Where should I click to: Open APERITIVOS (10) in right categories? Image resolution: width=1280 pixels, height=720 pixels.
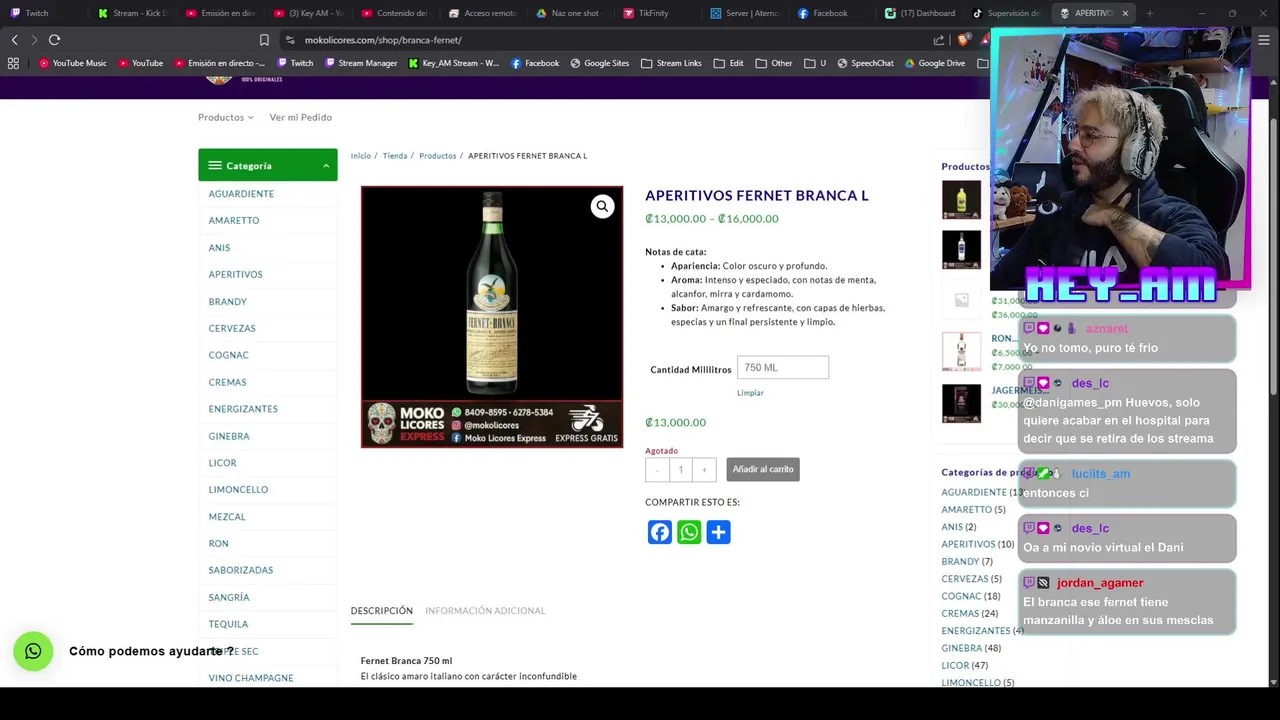pos(977,544)
